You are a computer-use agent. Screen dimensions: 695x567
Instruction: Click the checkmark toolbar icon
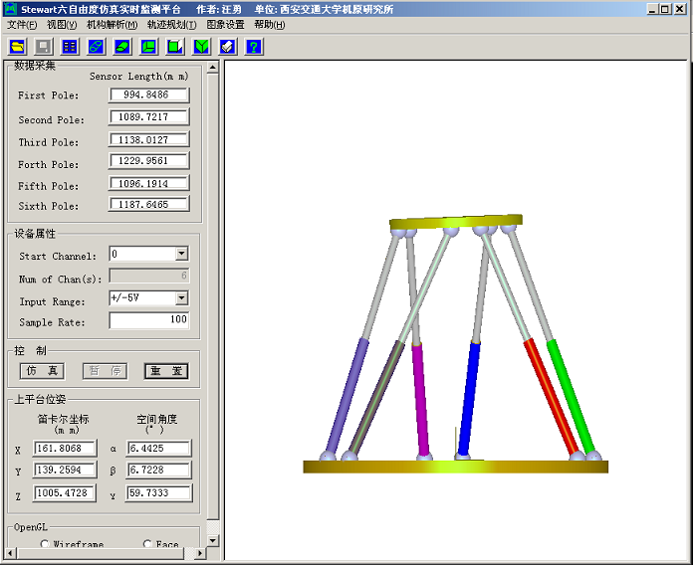pyautogui.click(x=227, y=46)
